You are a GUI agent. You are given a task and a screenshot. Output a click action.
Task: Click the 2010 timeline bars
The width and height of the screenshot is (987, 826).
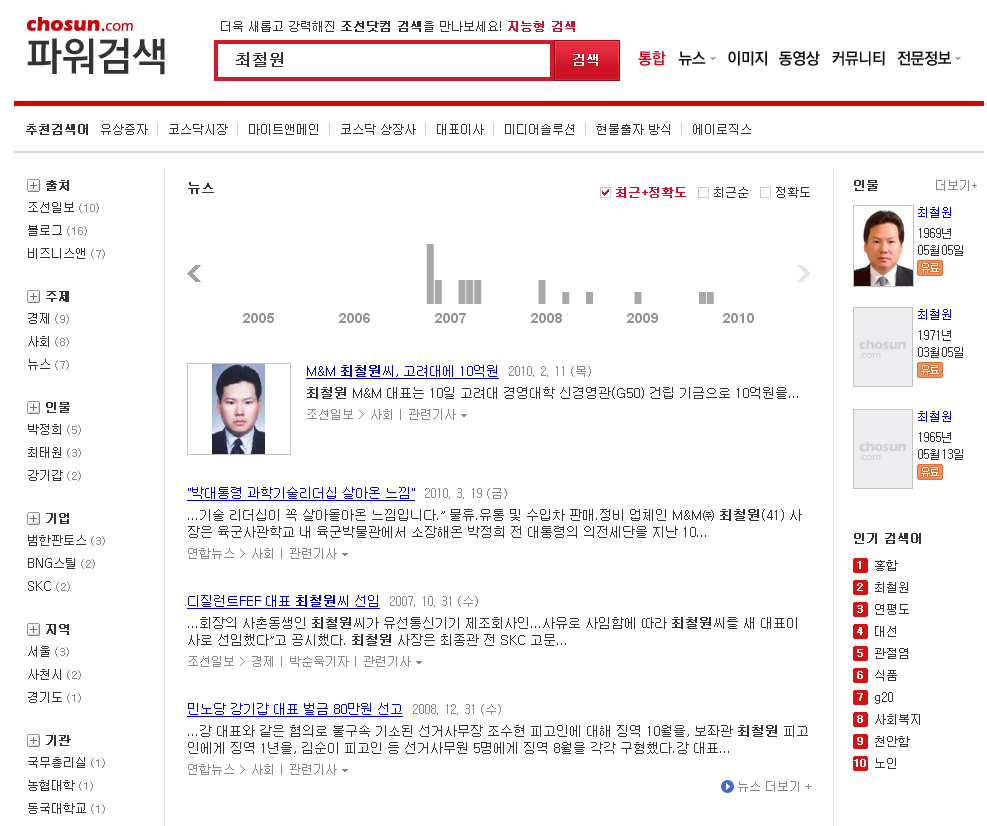tap(706, 298)
